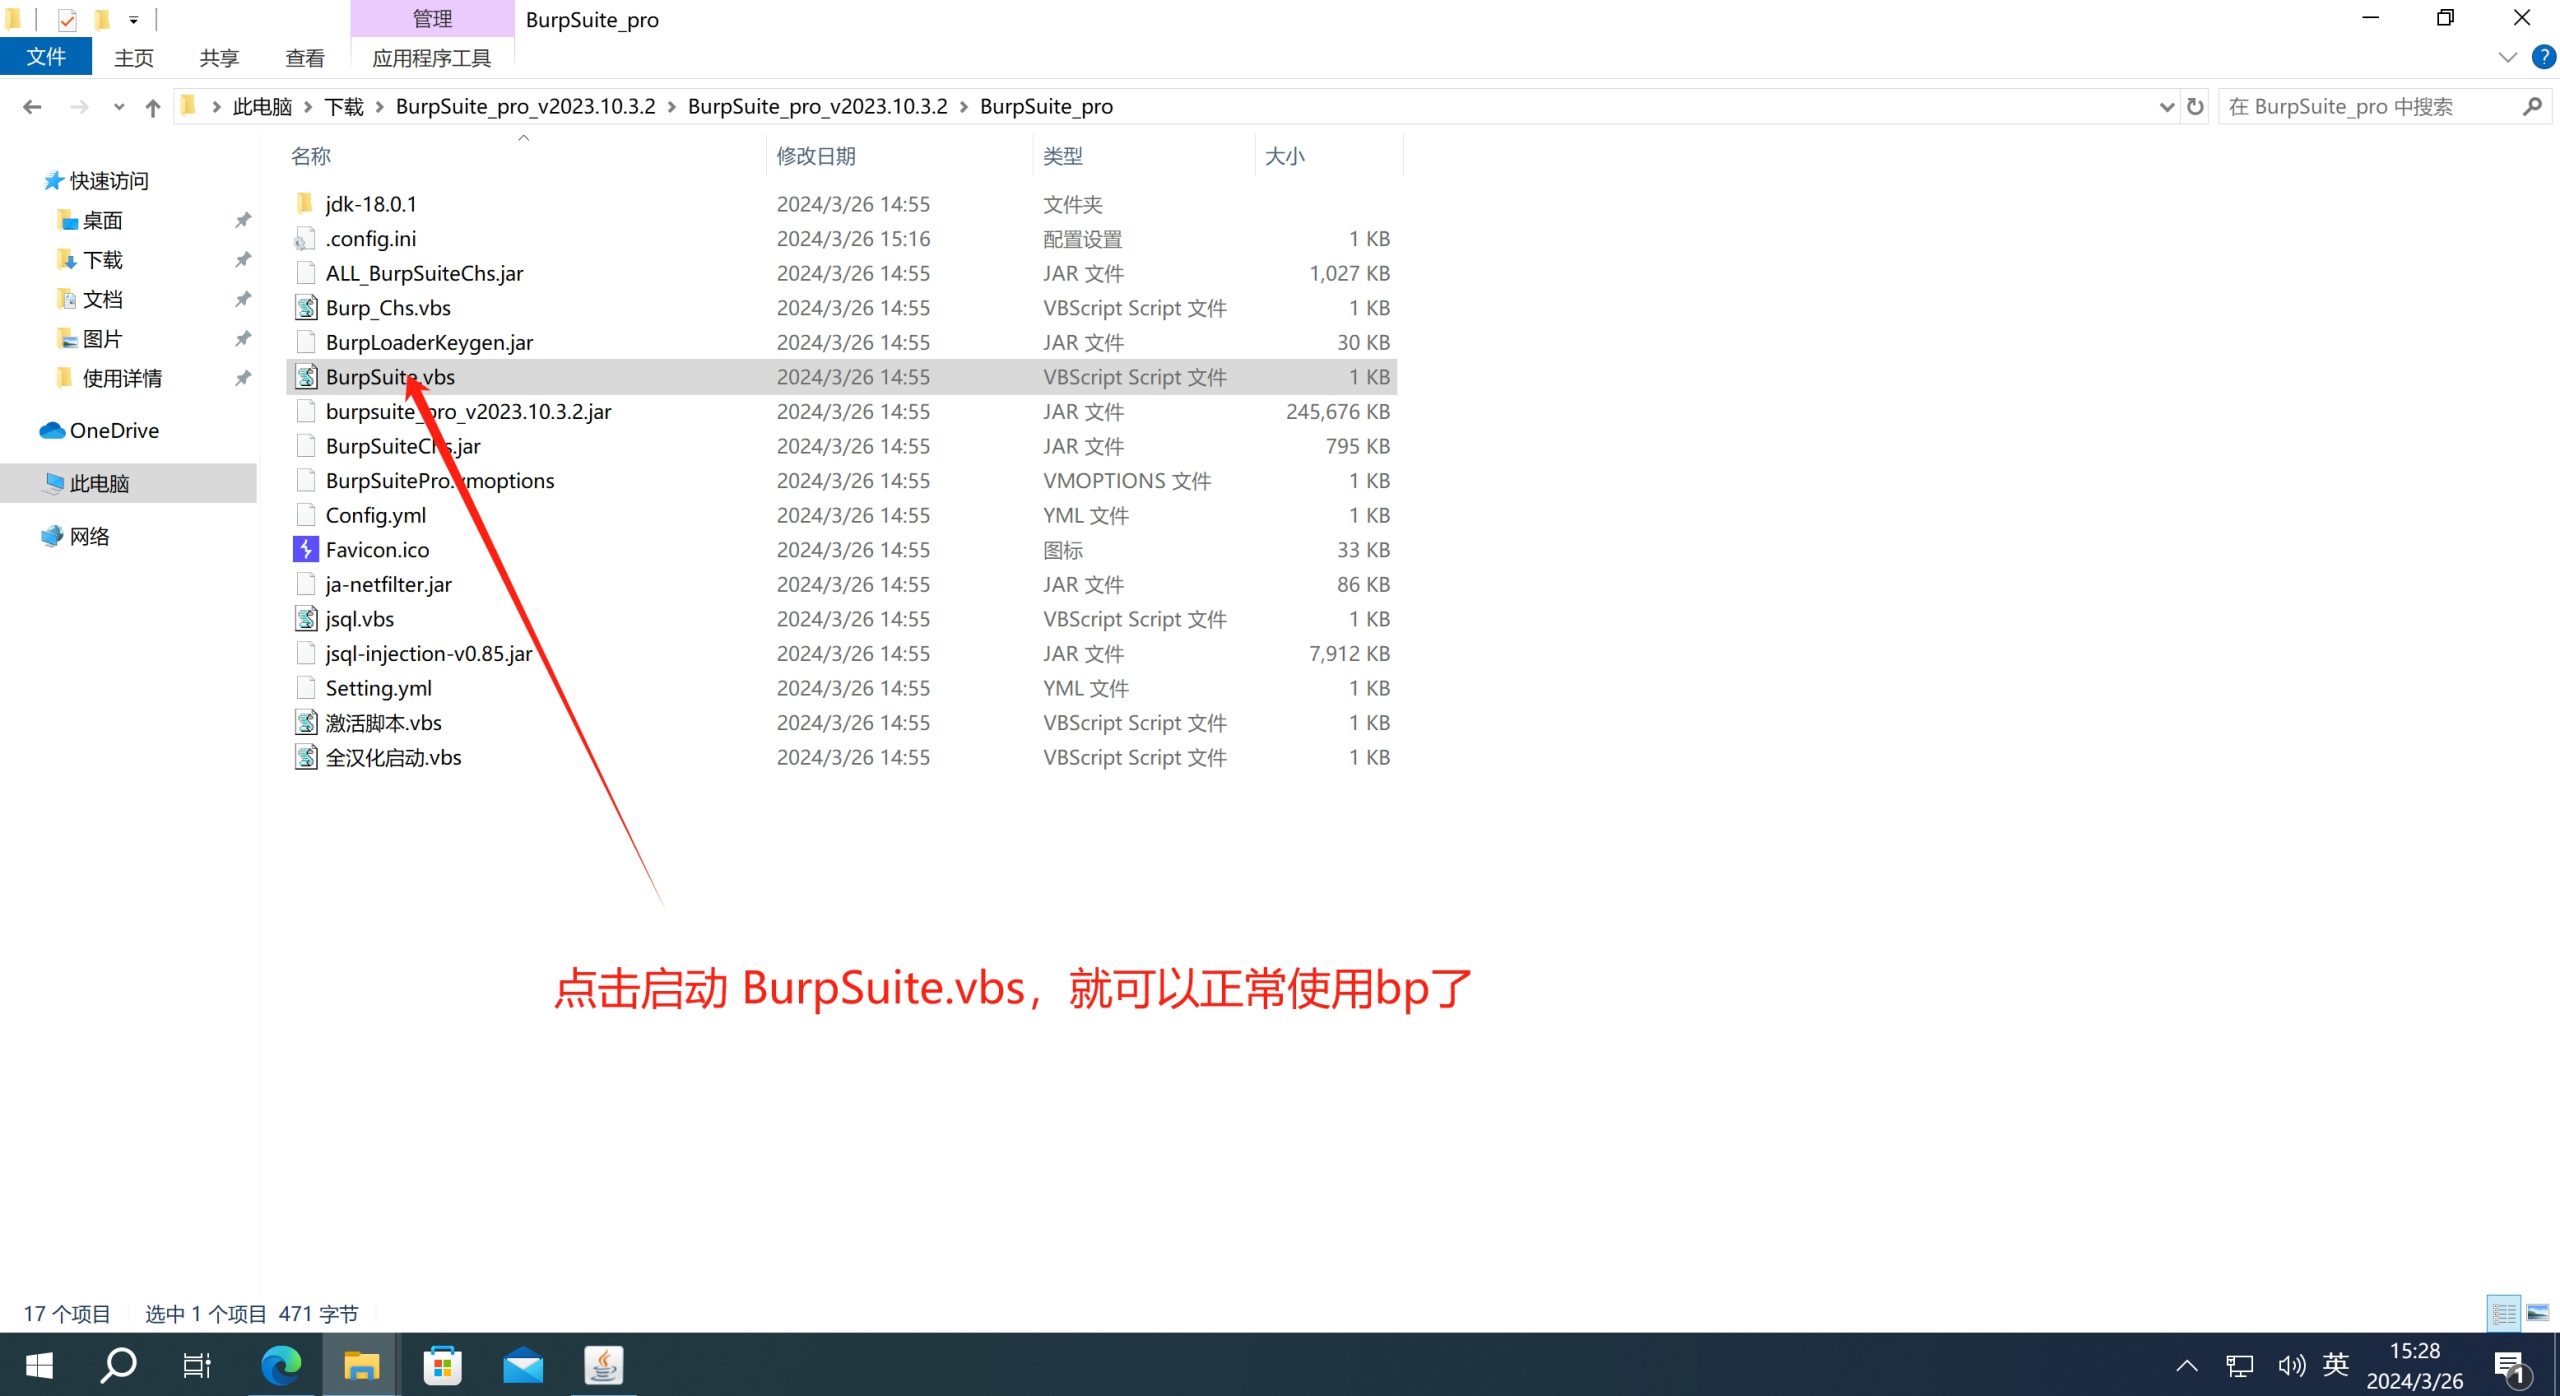
Task: Click the back navigation arrow
Action: coord(32,107)
